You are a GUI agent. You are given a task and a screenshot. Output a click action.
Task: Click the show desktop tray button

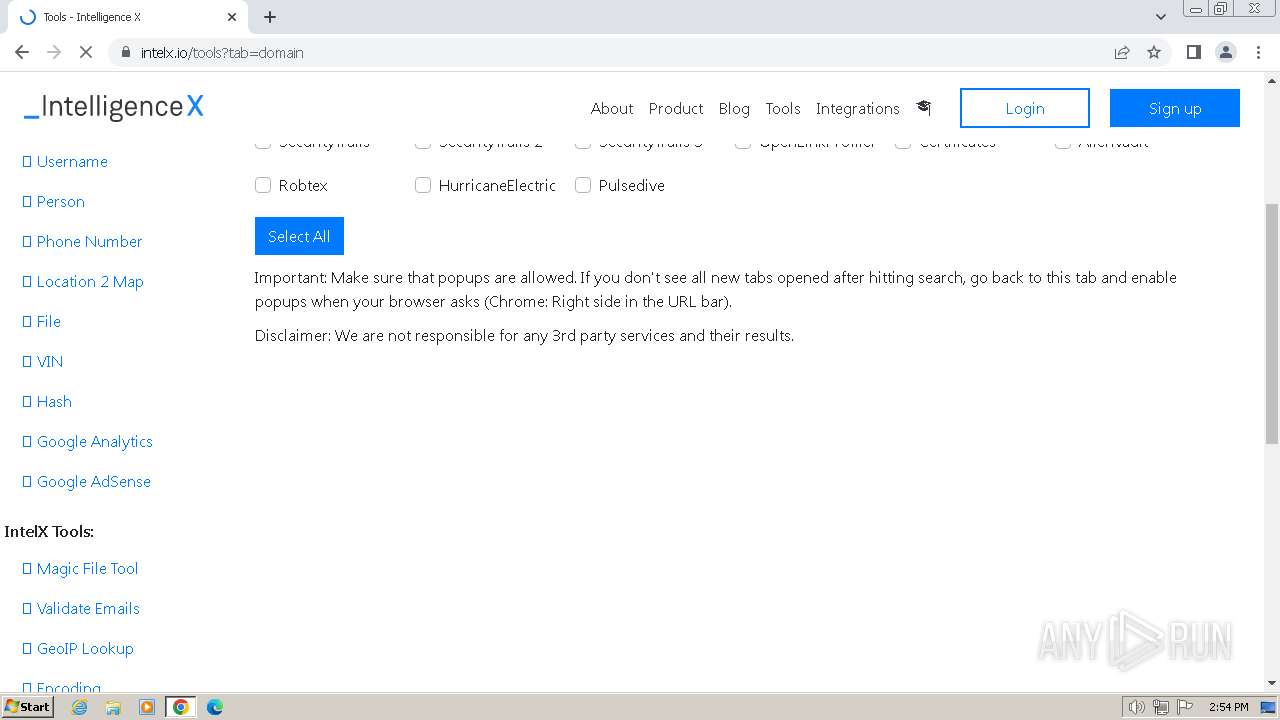[x=1268, y=707]
